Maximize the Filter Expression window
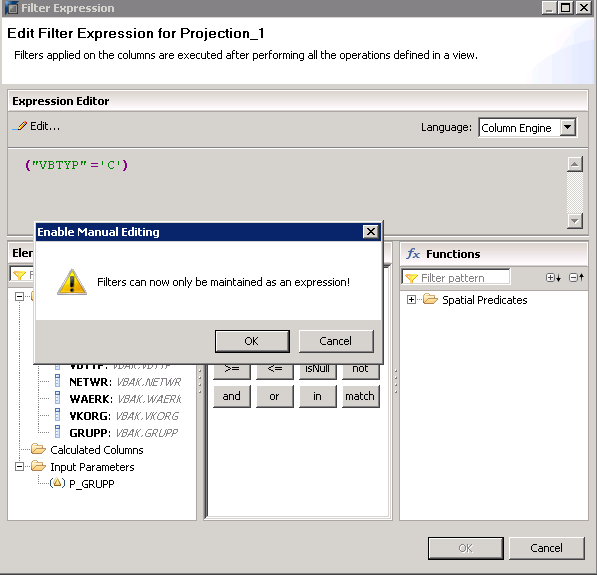This screenshot has height=575, width=597. click(x=566, y=8)
